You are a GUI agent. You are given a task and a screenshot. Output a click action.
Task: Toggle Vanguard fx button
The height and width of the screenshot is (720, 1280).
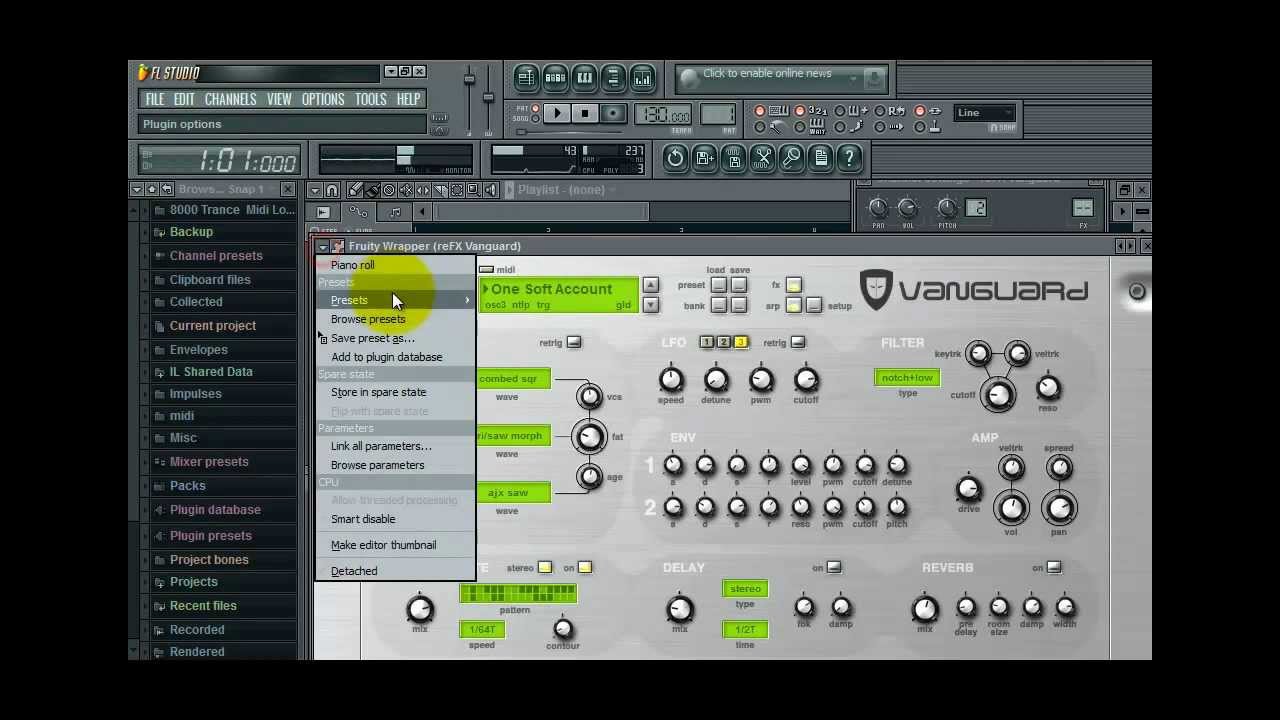click(x=793, y=285)
